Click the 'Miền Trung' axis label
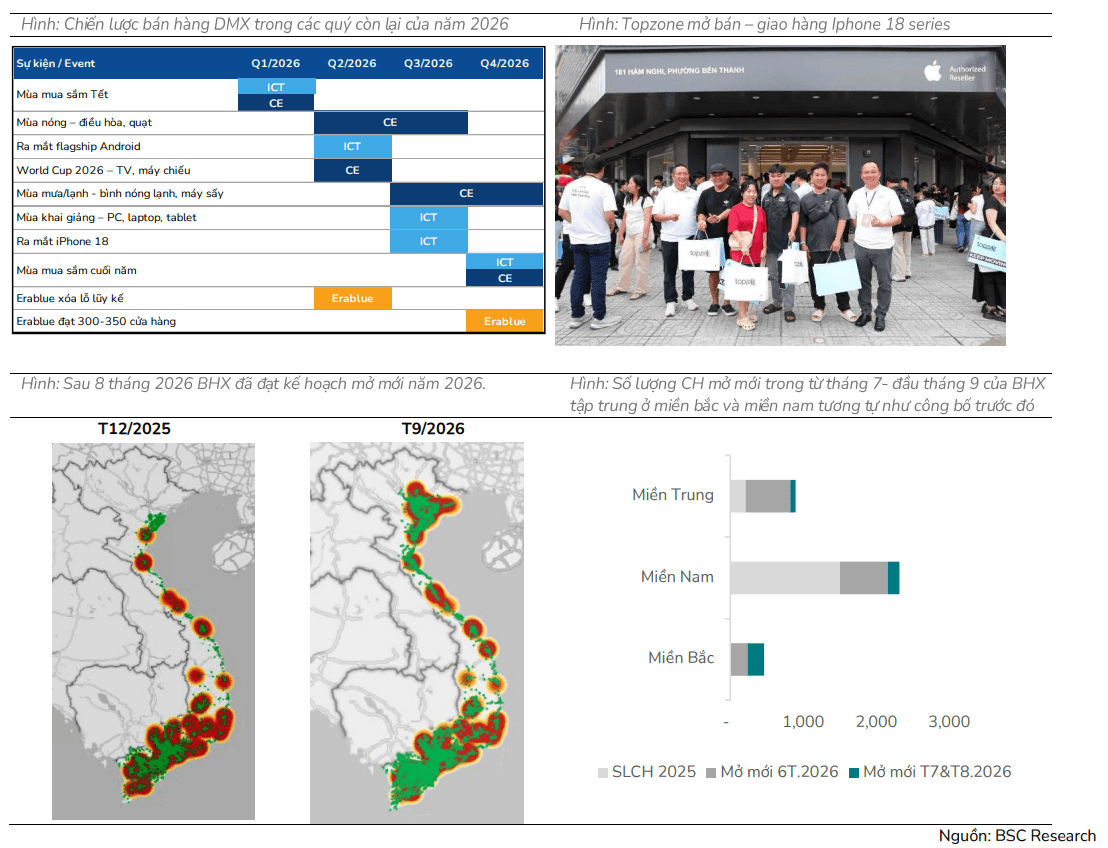This screenshot has height=848, width=1108. pos(673,495)
